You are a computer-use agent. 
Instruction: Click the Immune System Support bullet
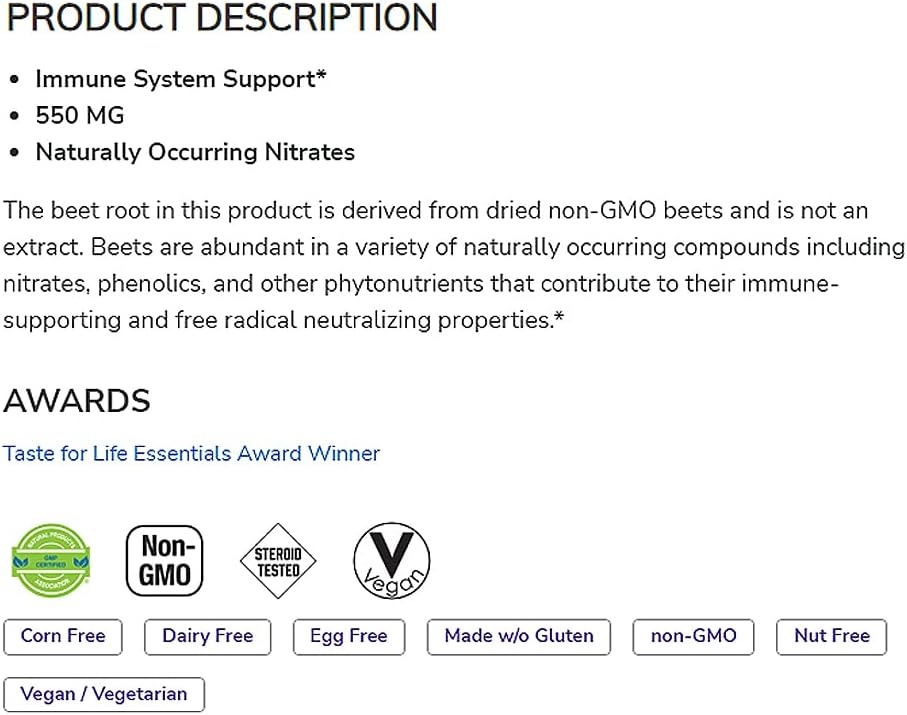(x=180, y=79)
